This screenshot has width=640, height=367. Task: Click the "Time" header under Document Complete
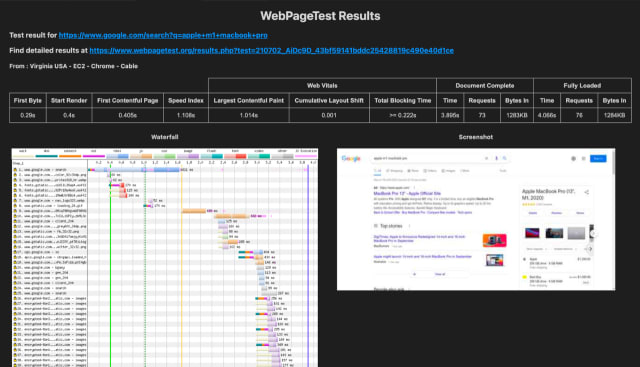[x=450, y=100]
